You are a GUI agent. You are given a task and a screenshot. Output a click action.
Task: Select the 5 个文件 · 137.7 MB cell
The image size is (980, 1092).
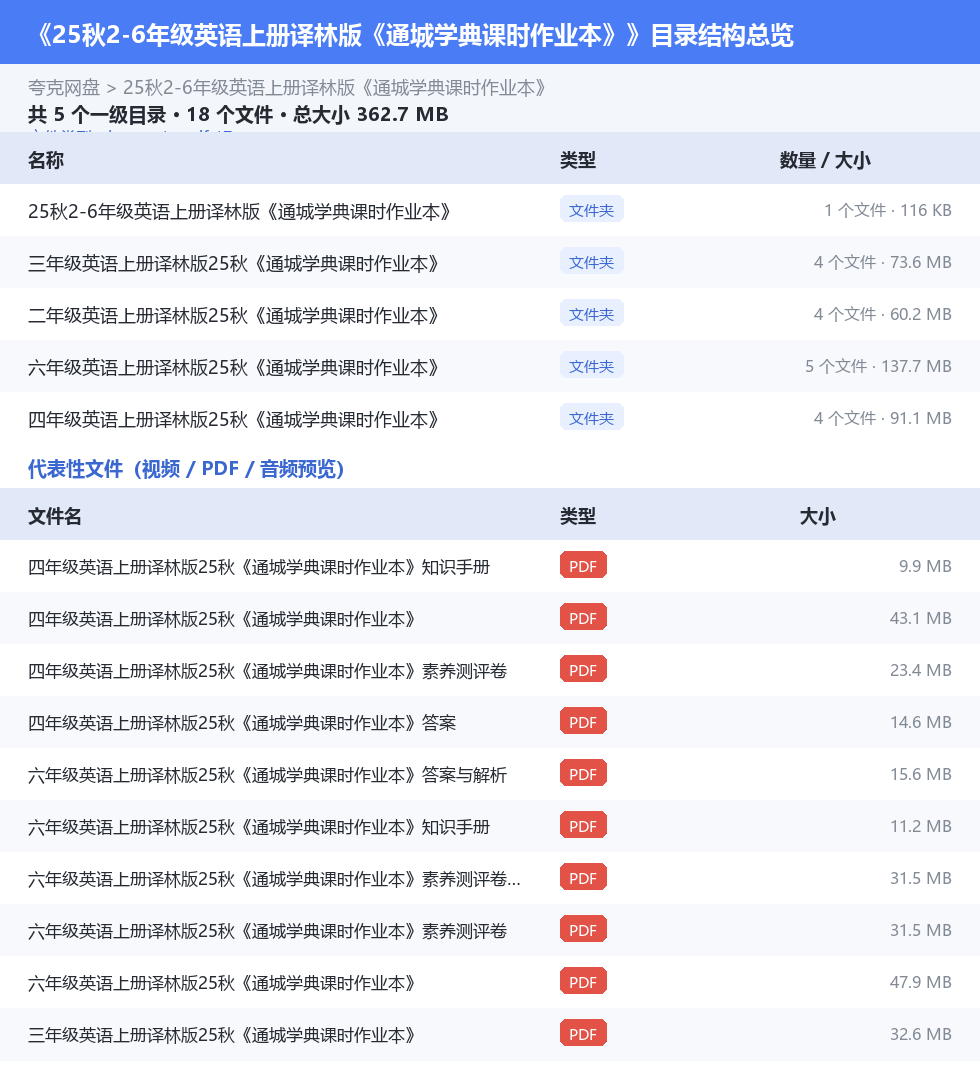point(878,366)
